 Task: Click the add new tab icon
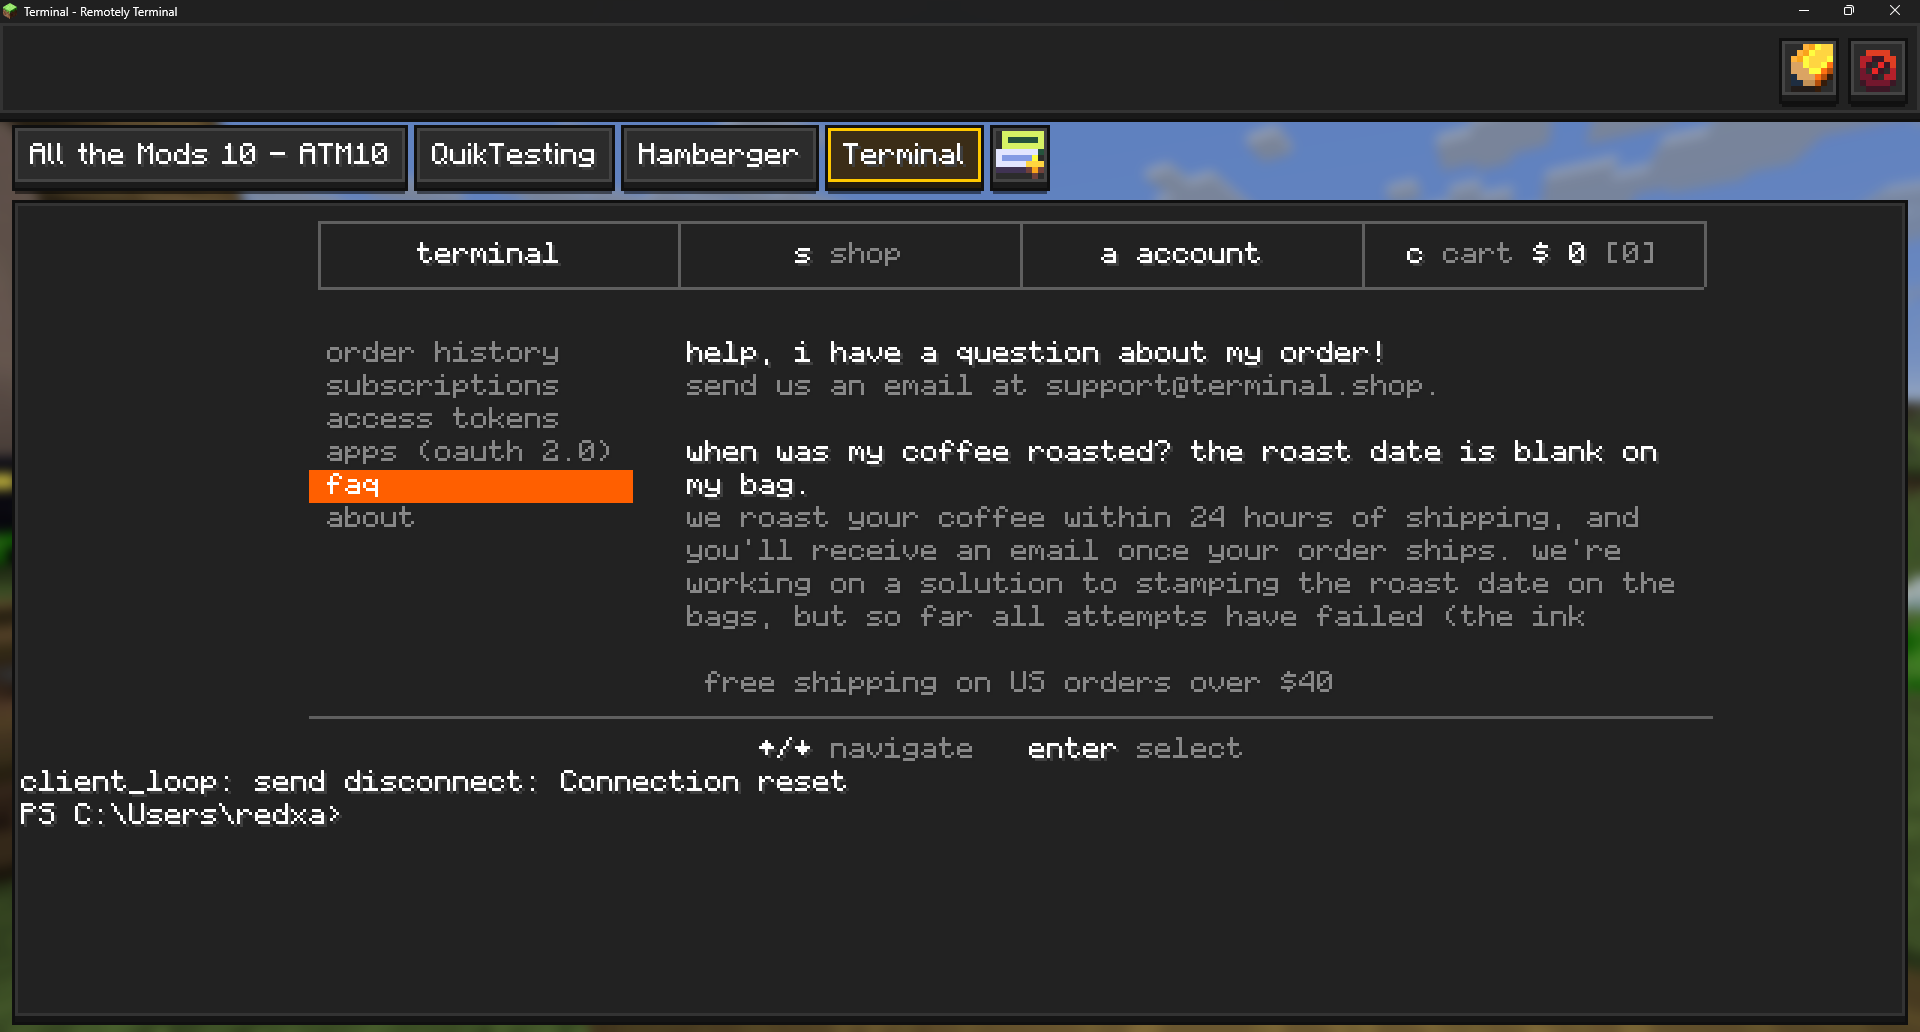[x=1019, y=157]
